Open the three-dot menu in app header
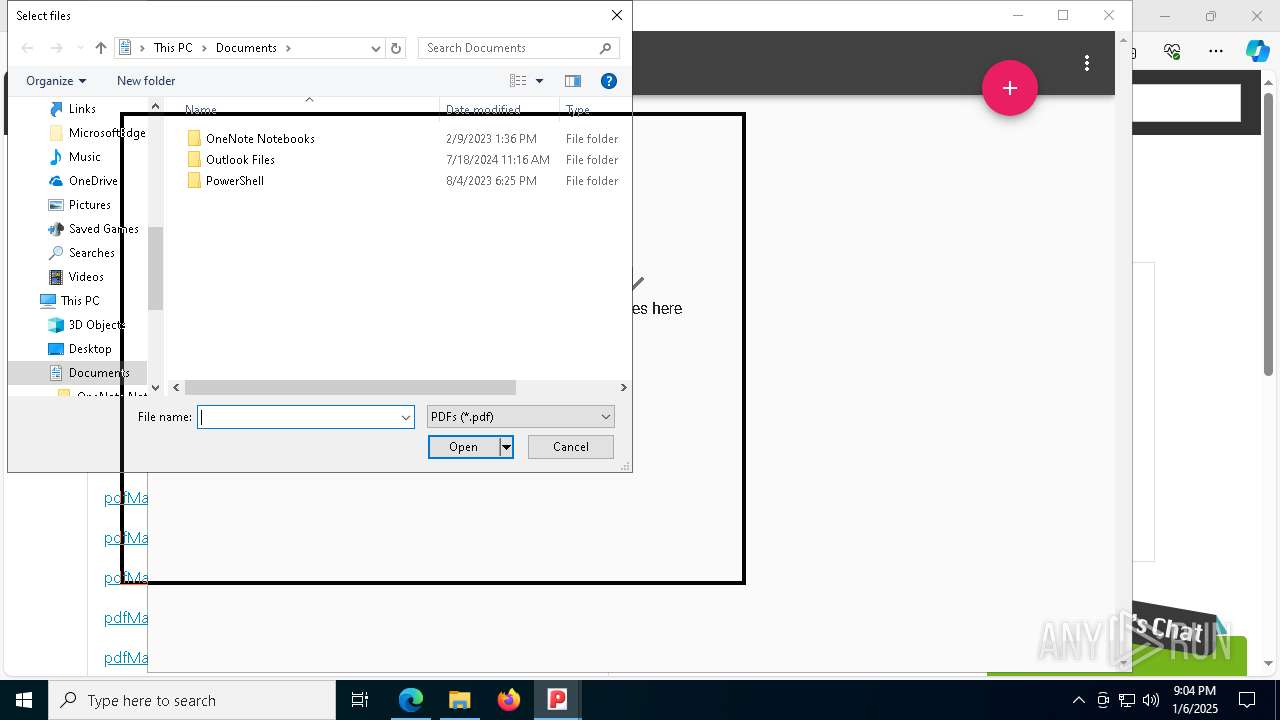1280x720 pixels. (x=1087, y=63)
